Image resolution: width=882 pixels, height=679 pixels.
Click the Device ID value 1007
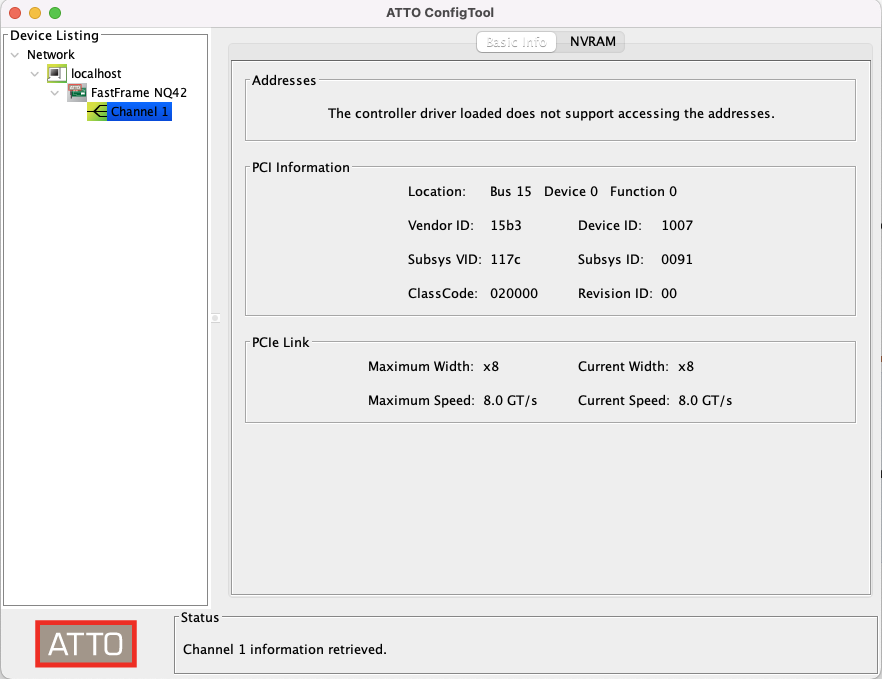tap(677, 226)
